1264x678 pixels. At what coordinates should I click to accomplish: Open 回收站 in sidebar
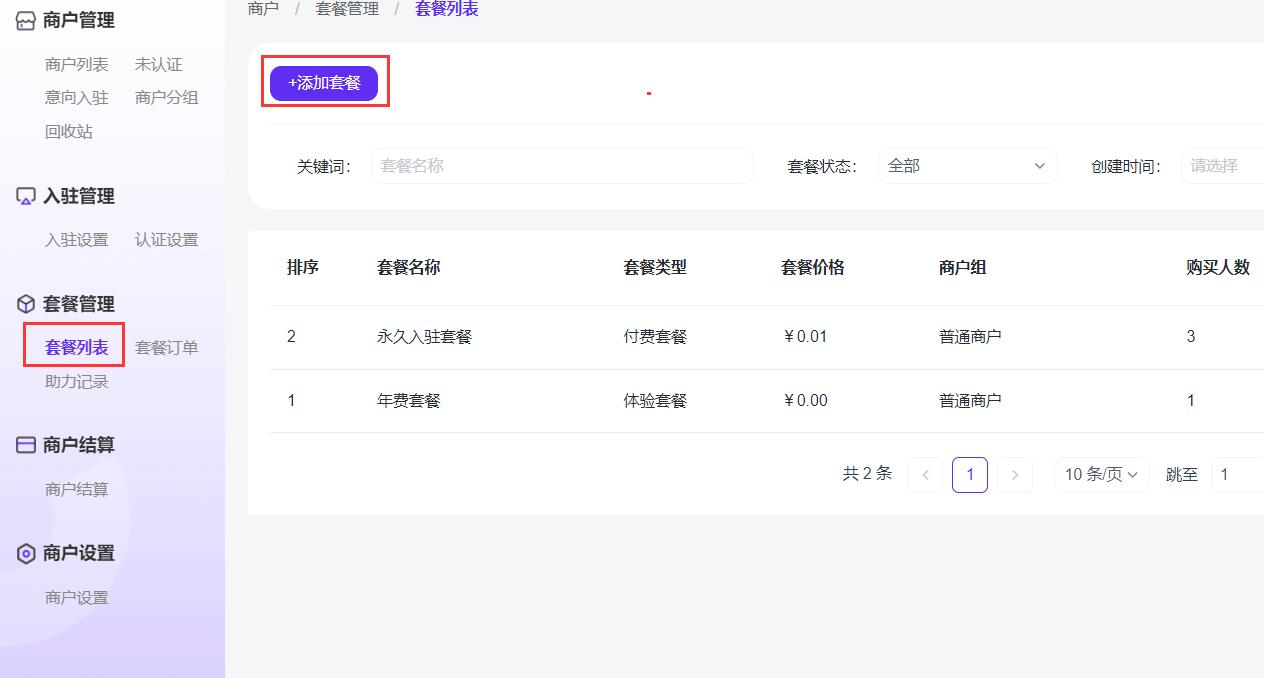click(x=69, y=132)
